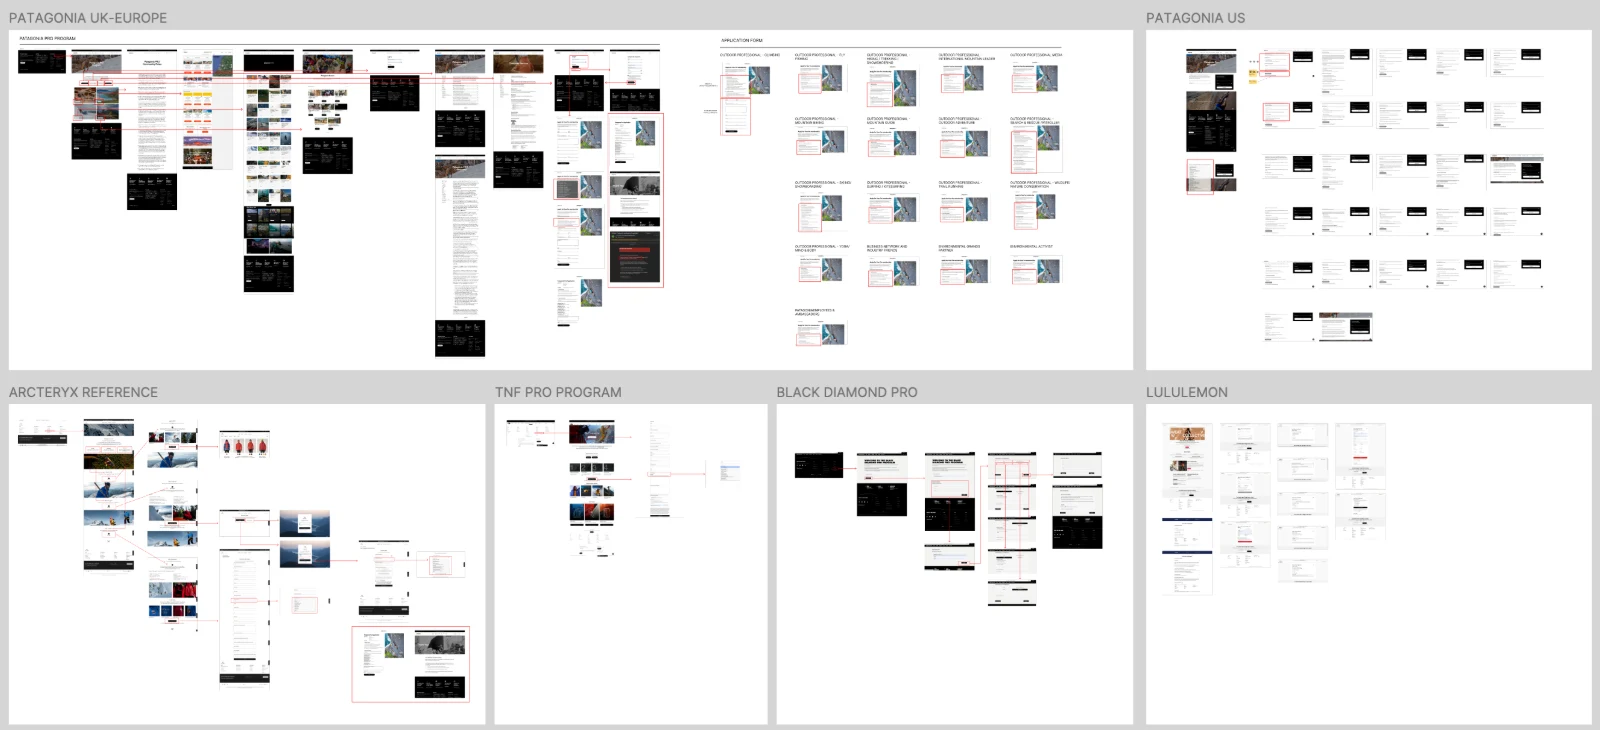The width and height of the screenshot is (1600, 730).
Task: Click the Outdoor Professional - Climbing label
Action: tap(750, 55)
